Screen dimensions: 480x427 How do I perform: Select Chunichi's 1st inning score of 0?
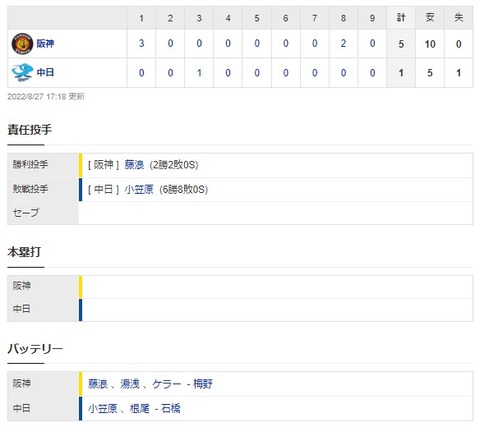141,73
